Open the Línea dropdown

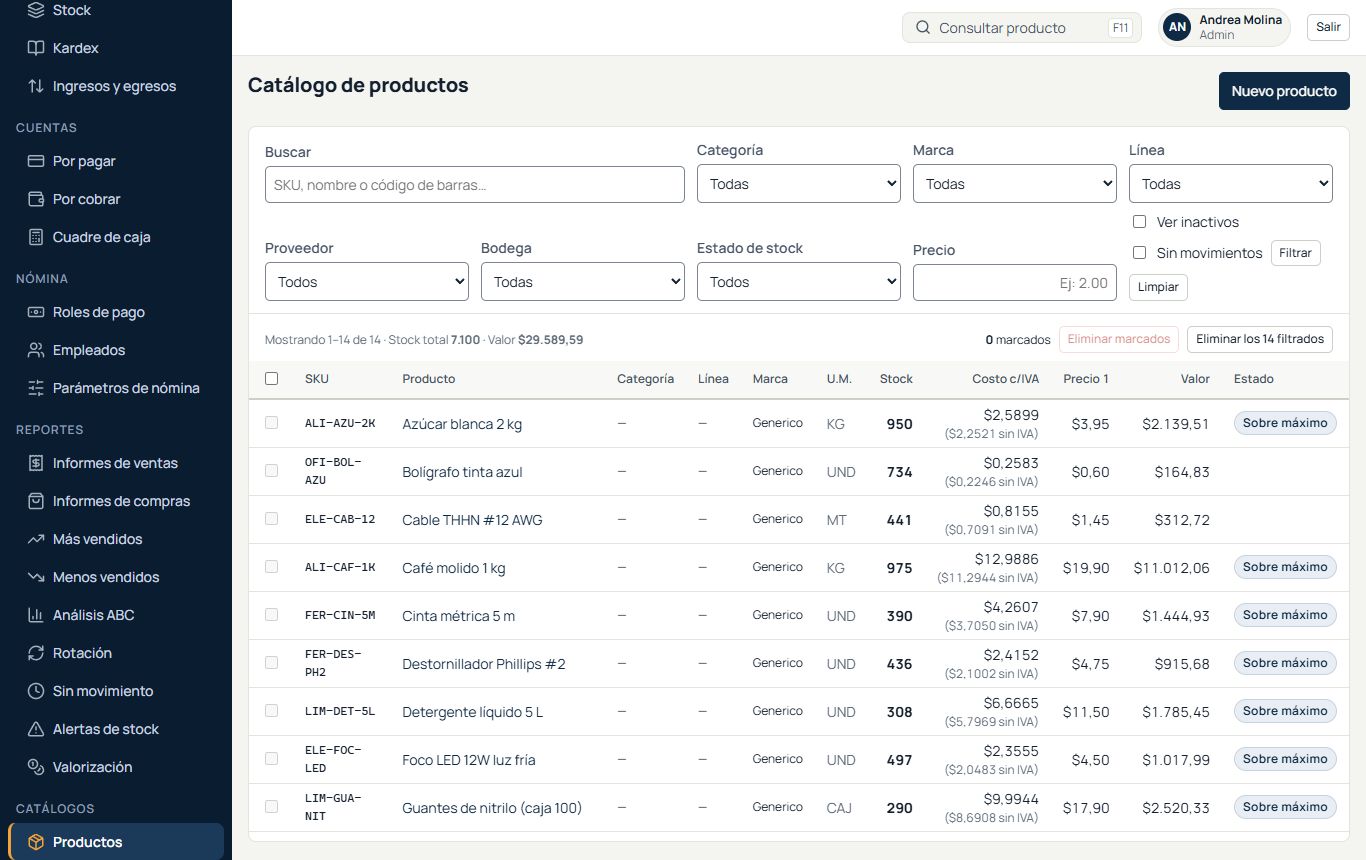[1231, 184]
